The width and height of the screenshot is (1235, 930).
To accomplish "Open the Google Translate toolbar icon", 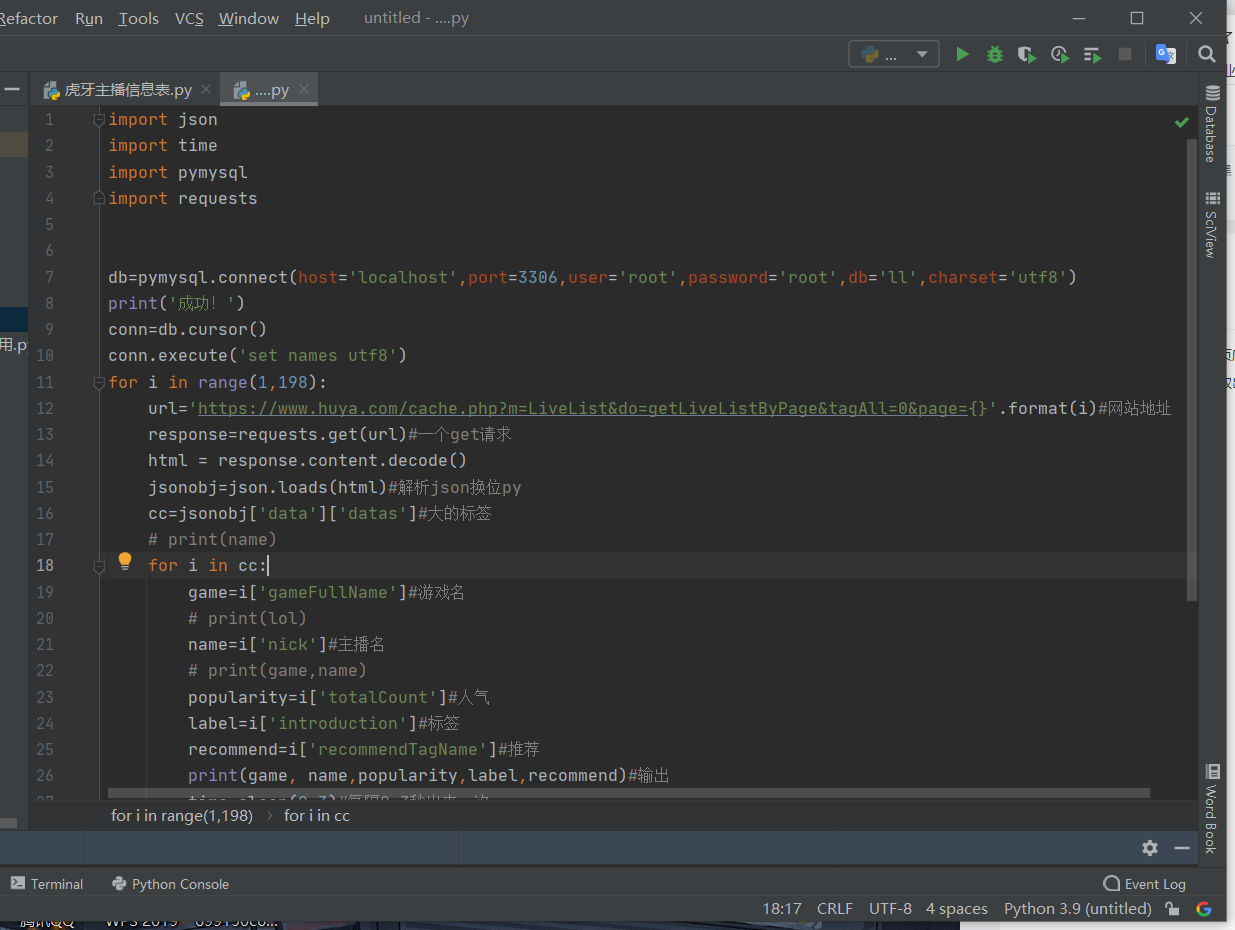I will tap(1165, 54).
